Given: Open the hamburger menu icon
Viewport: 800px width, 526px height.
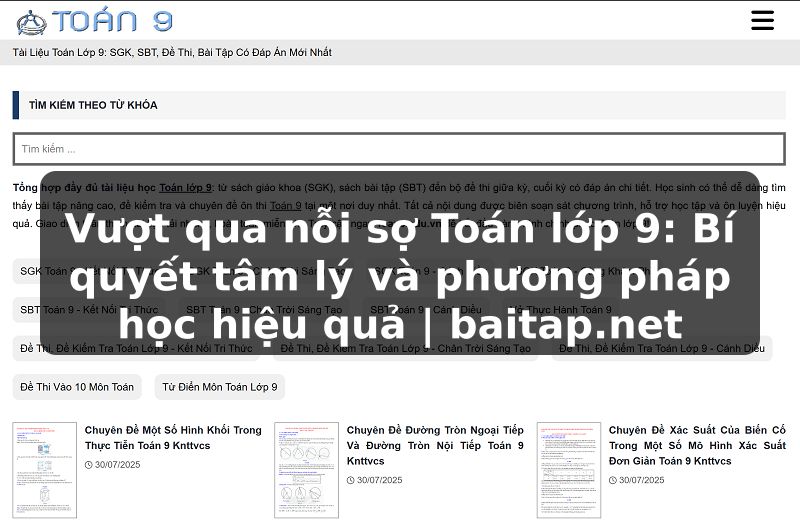Looking at the screenshot, I should (x=762, y=20).
